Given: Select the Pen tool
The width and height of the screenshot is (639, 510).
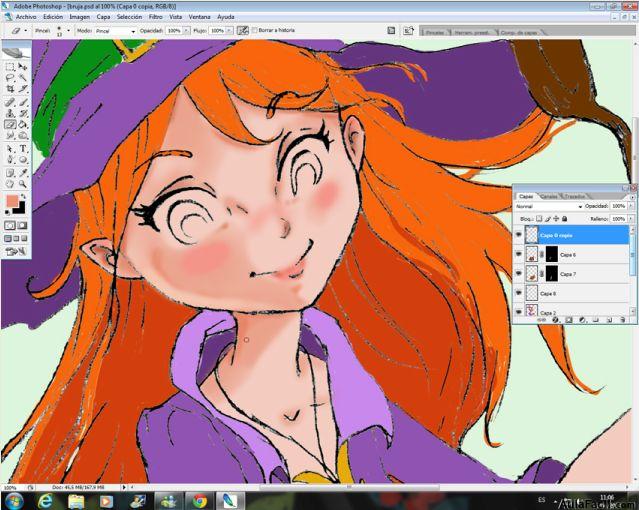Looking at the screenshot, I should click(x=10, y=160).
